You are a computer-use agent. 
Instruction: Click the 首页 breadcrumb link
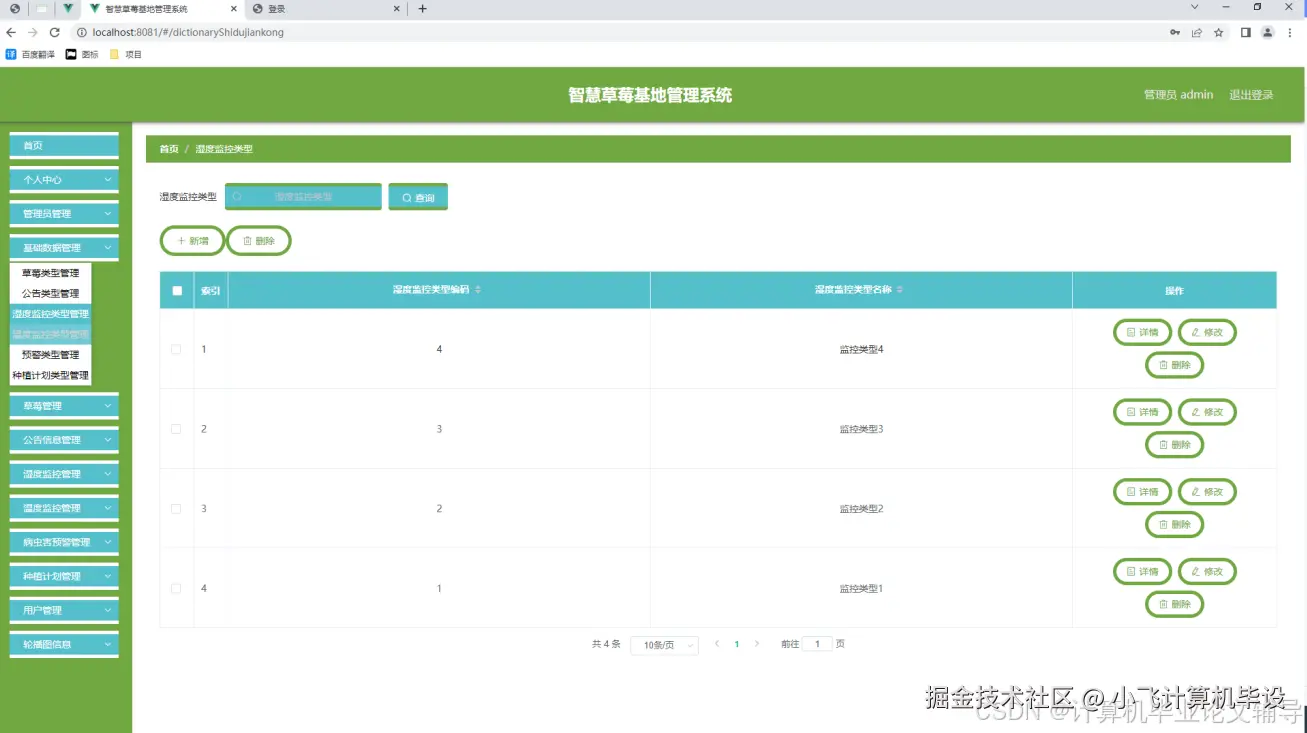click(x=169, y=149)
